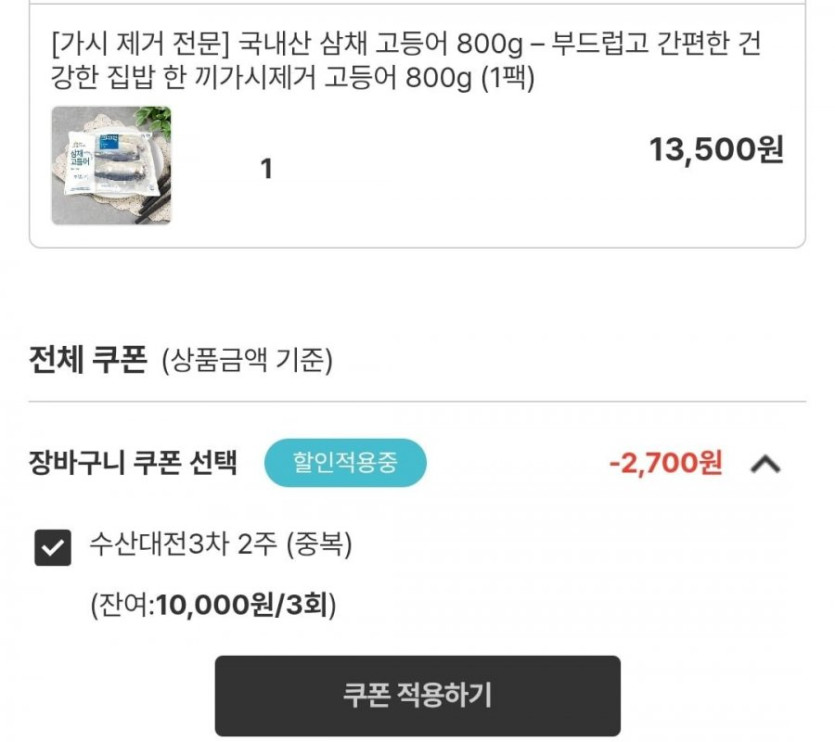835x742 pixels.
Task: Click the 전체 쿠폰 section heading
Action: [x=89, y=359]
